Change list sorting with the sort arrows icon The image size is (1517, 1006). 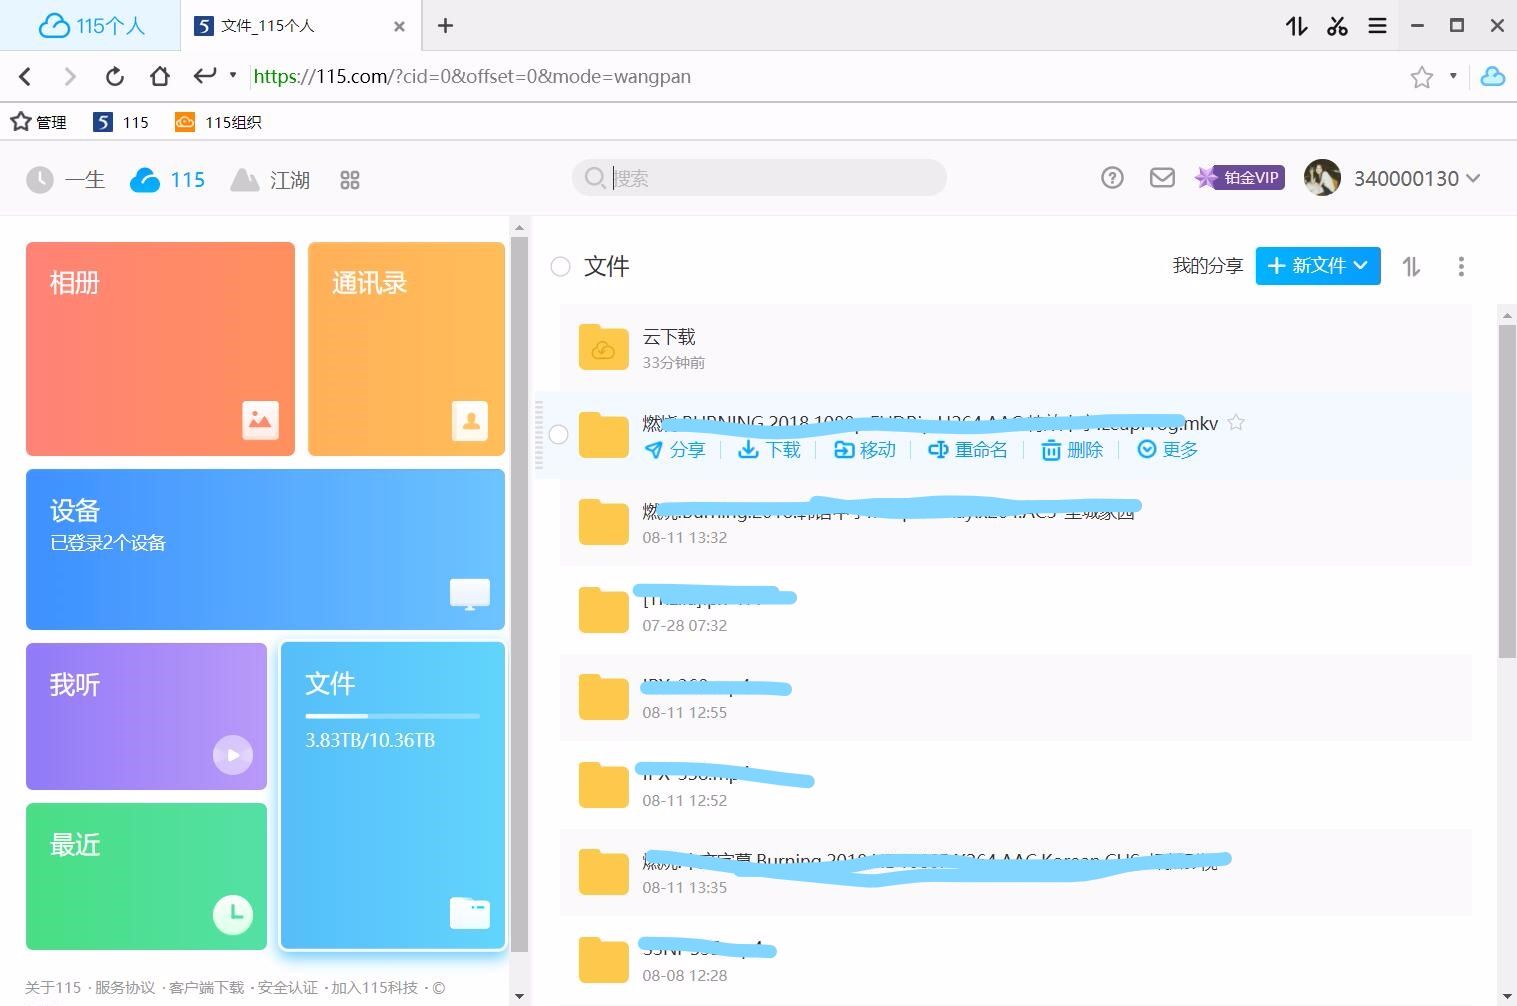1411,266
